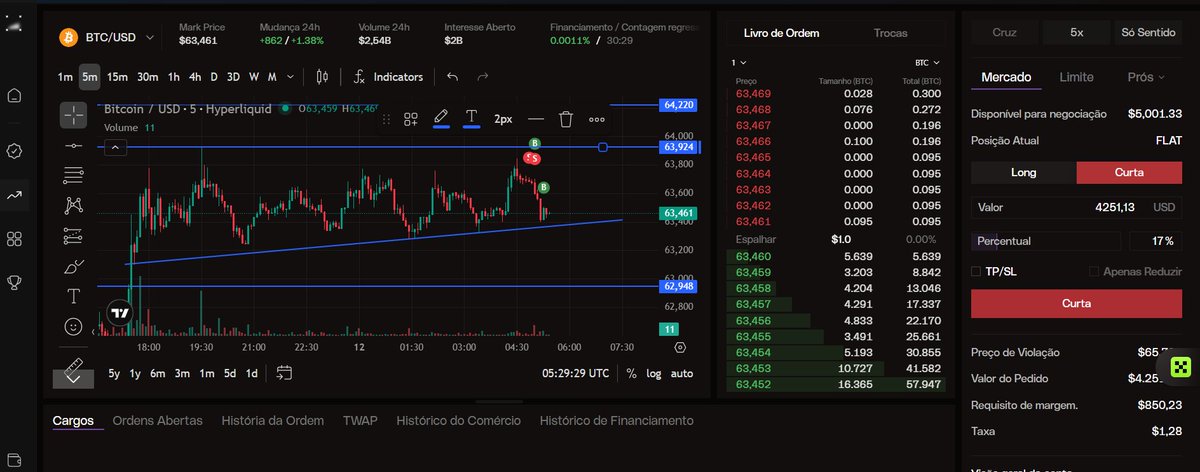Toggle percent scale on chart

point(631,373)
